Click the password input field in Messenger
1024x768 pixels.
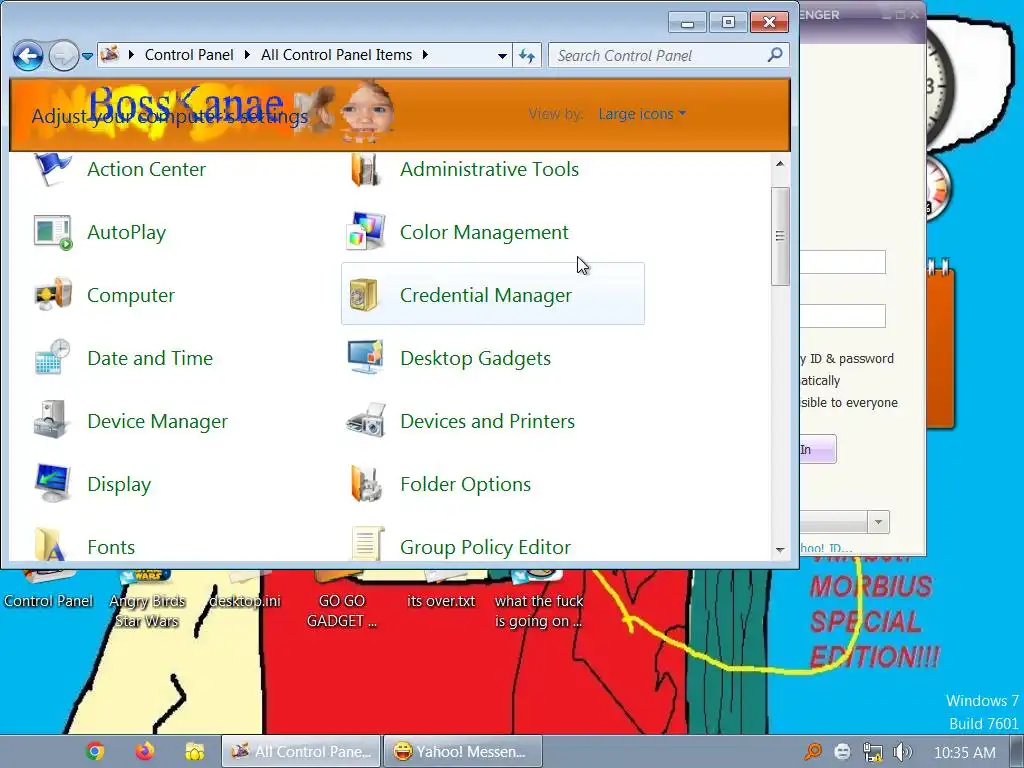842,316
